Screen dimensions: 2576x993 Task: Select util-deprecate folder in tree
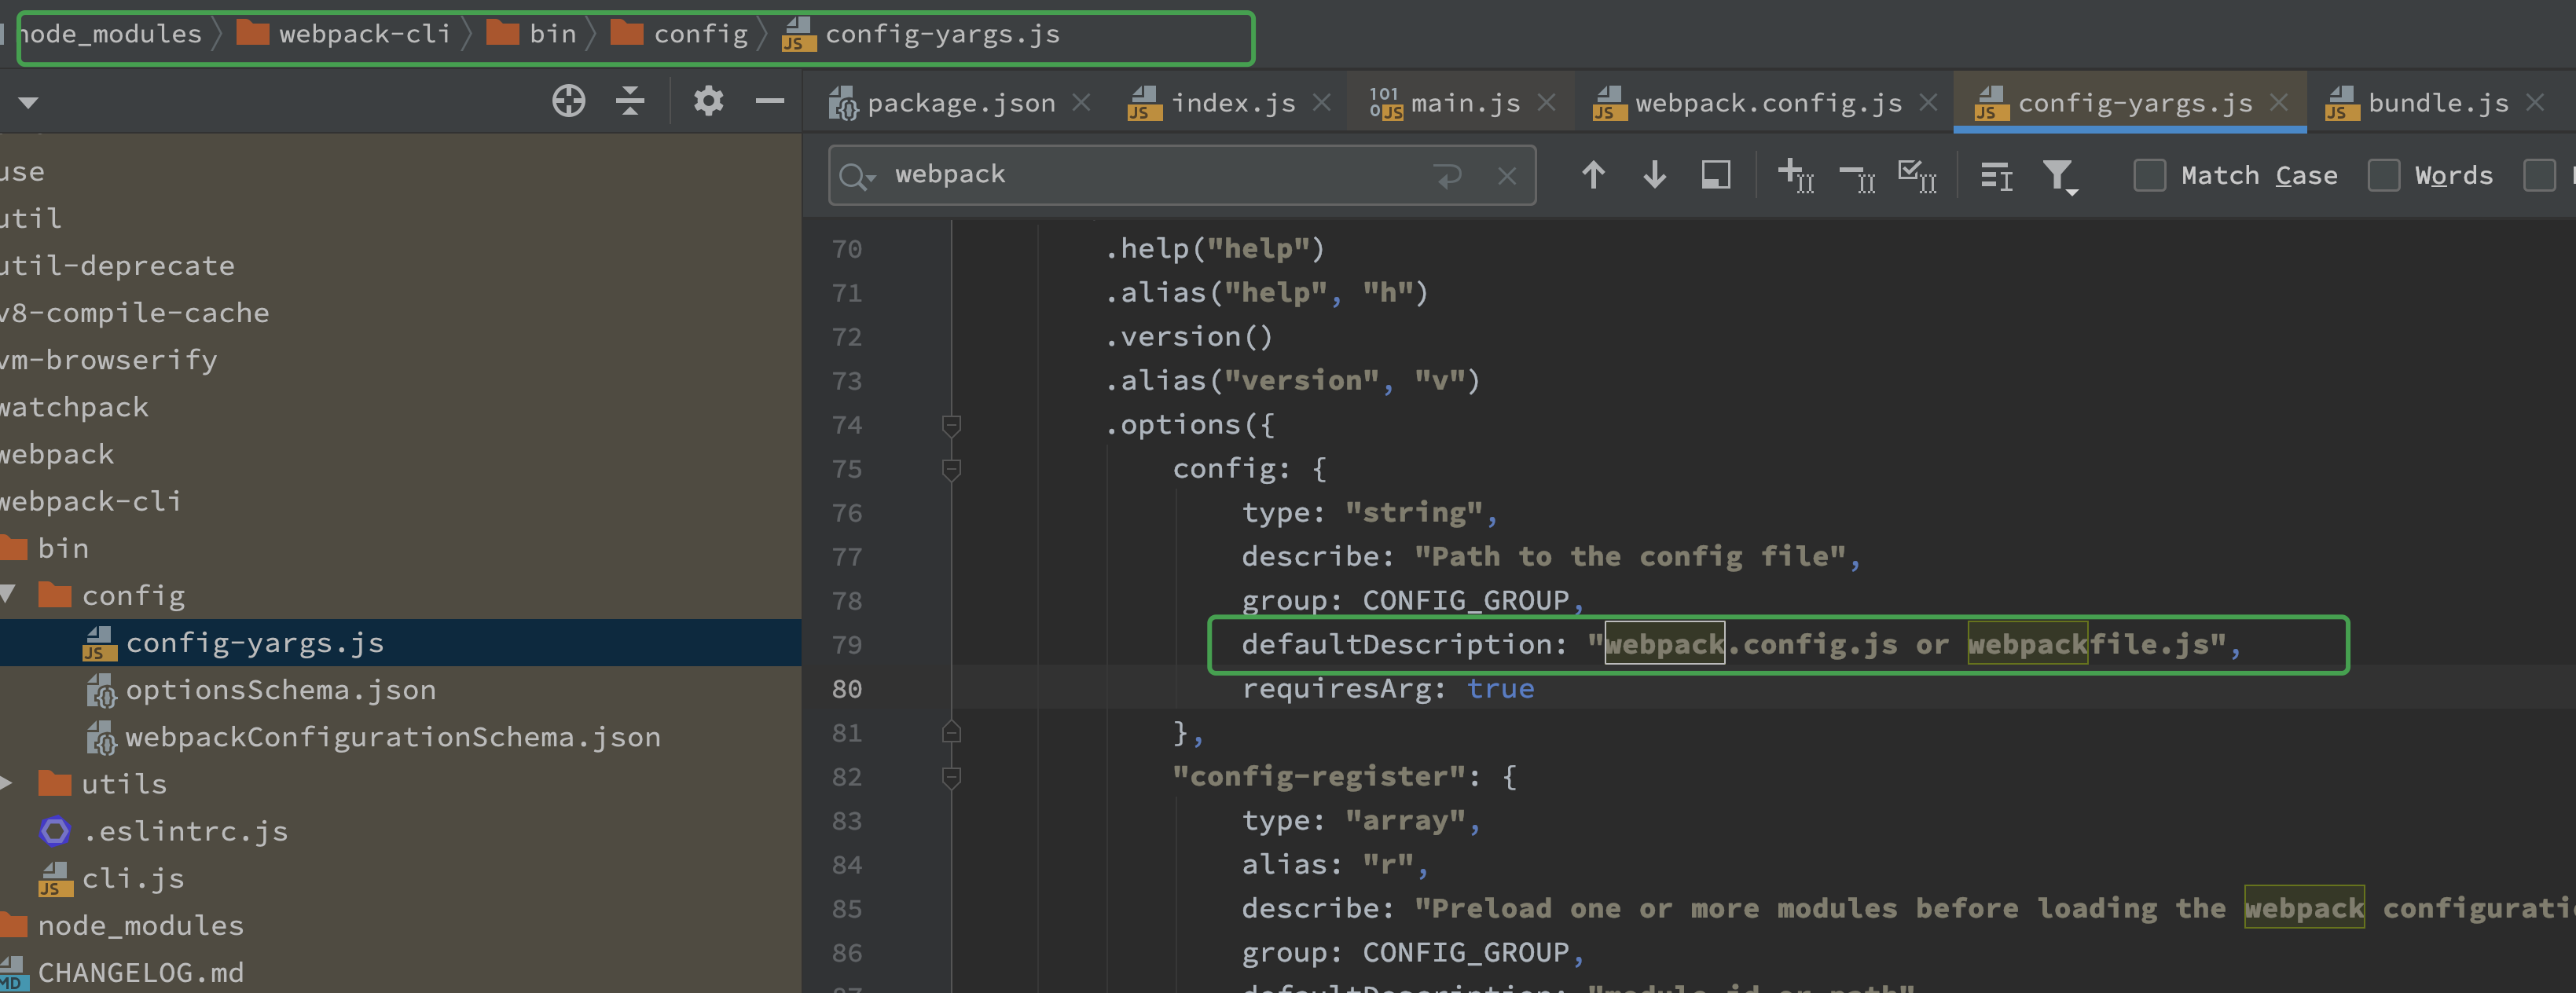(117, 265)
